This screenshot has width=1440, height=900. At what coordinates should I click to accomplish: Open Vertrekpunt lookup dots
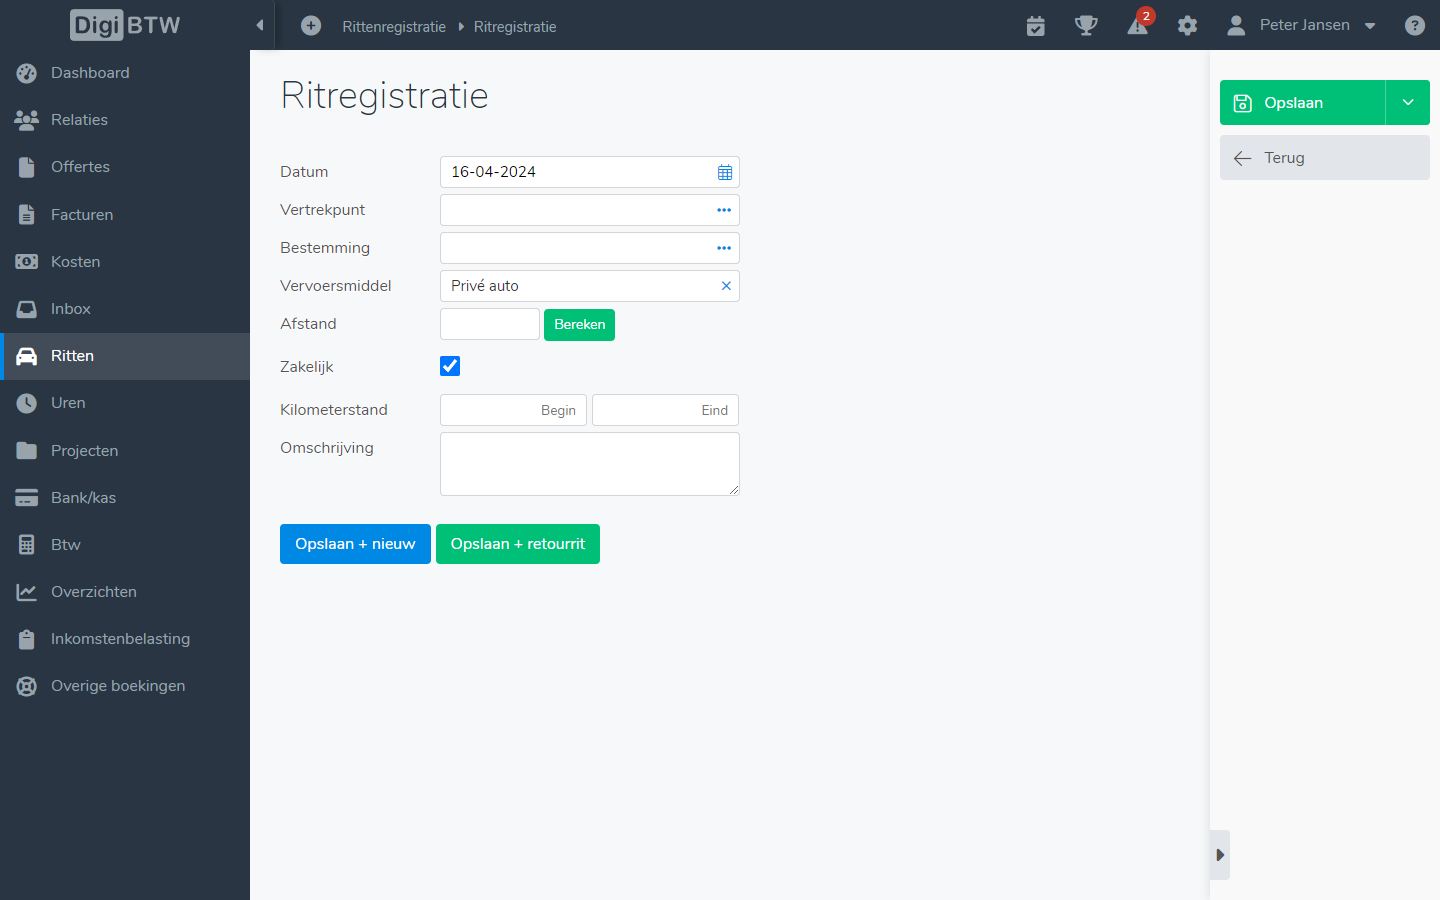[x=724, y=210]
